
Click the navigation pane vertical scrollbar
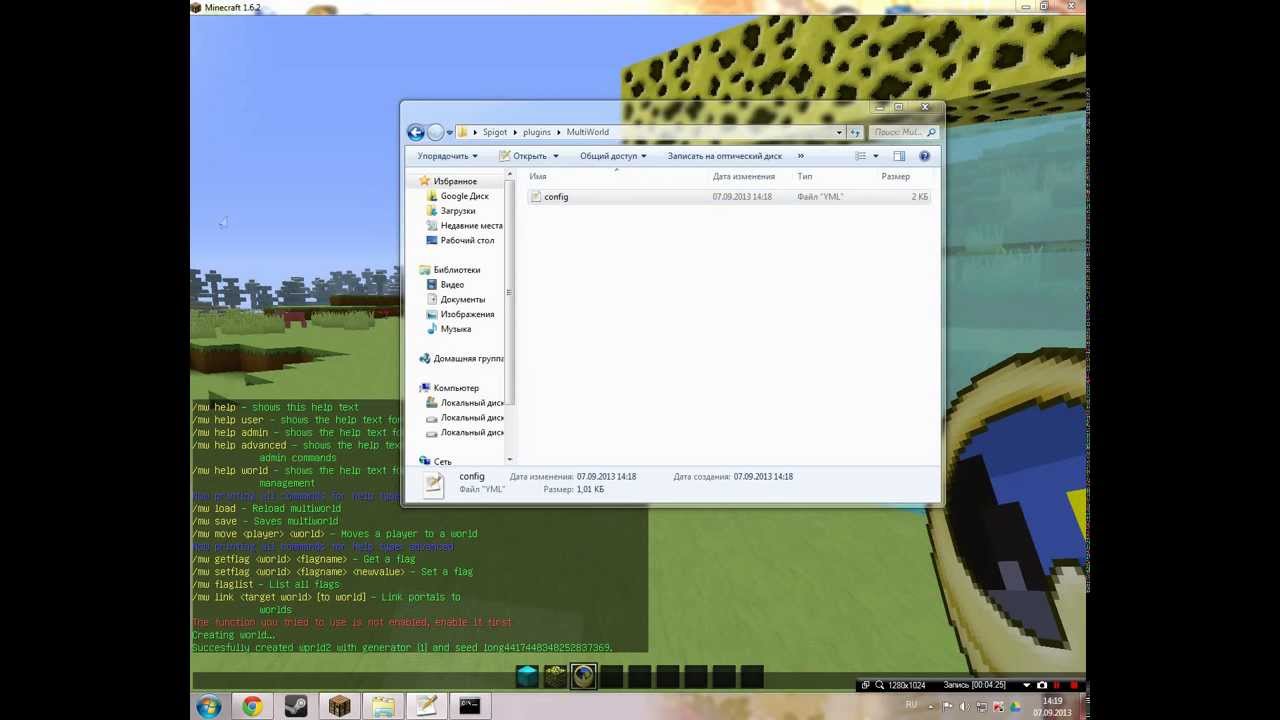pos(509,292)
